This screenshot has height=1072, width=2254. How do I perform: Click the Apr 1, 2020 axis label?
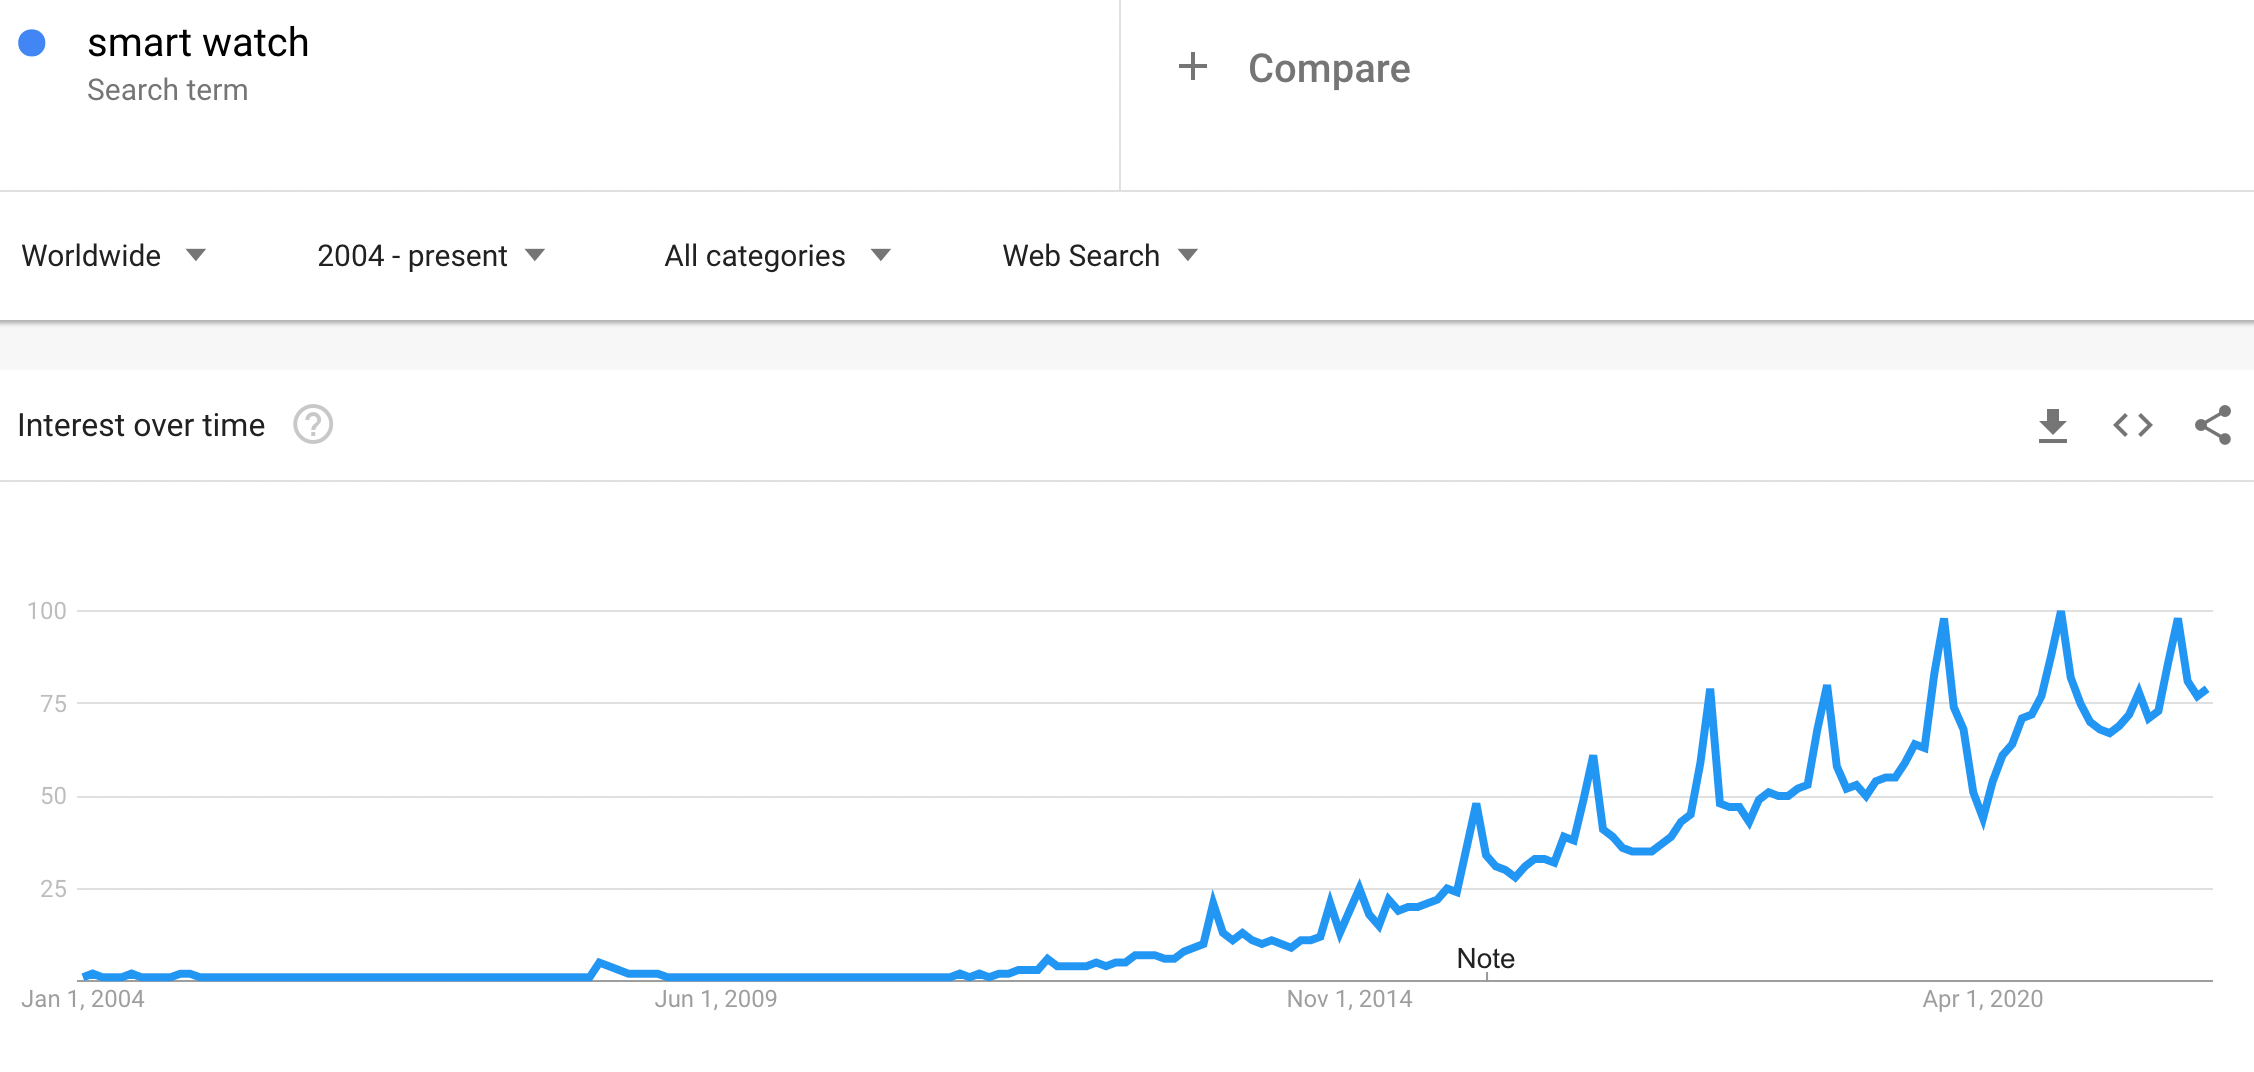coord(1983,999)
